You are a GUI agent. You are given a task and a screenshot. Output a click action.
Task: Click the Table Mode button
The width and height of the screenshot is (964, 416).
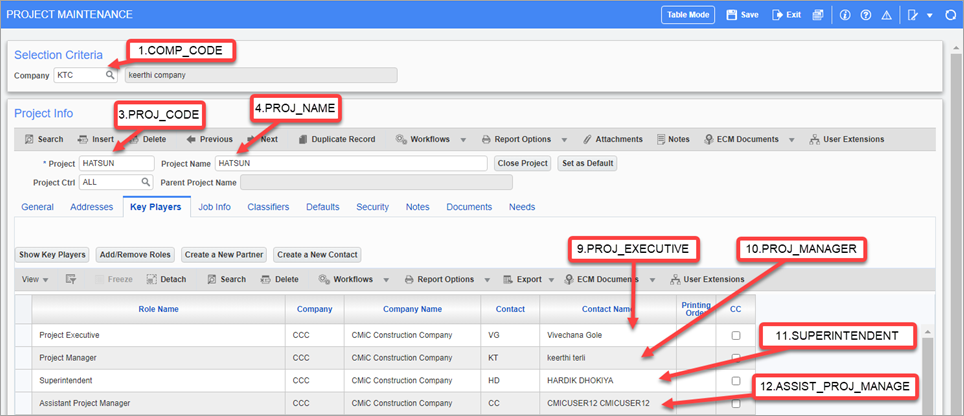688,15
